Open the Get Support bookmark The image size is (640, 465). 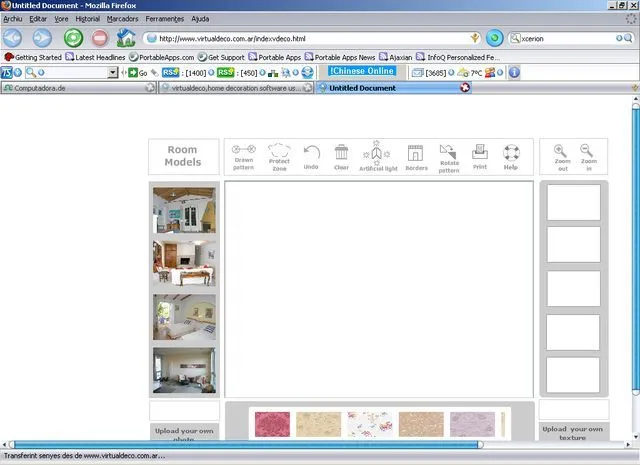tap(221, 57)
